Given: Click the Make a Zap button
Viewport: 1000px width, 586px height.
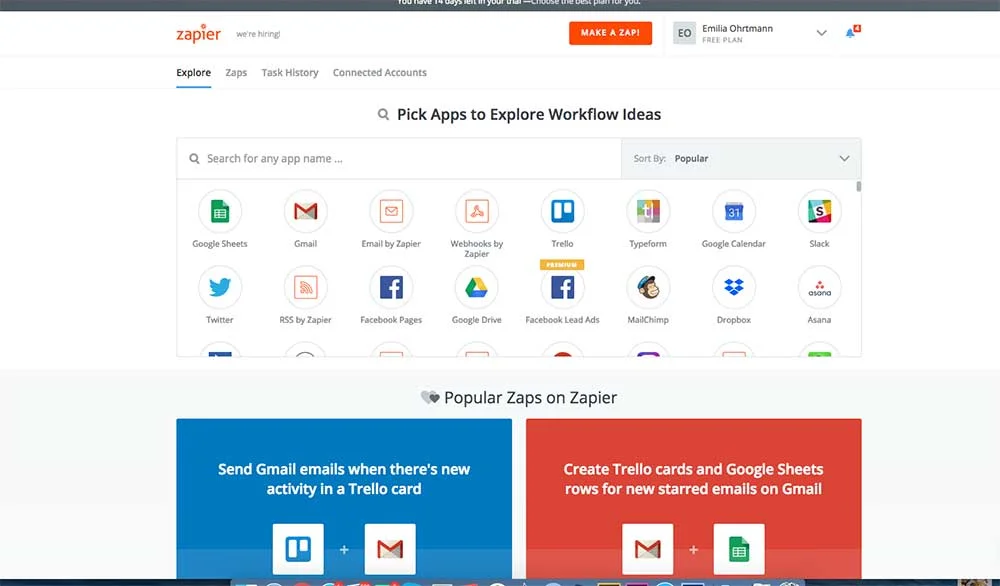Looking at the screenshot, I should tap(610, 33).
